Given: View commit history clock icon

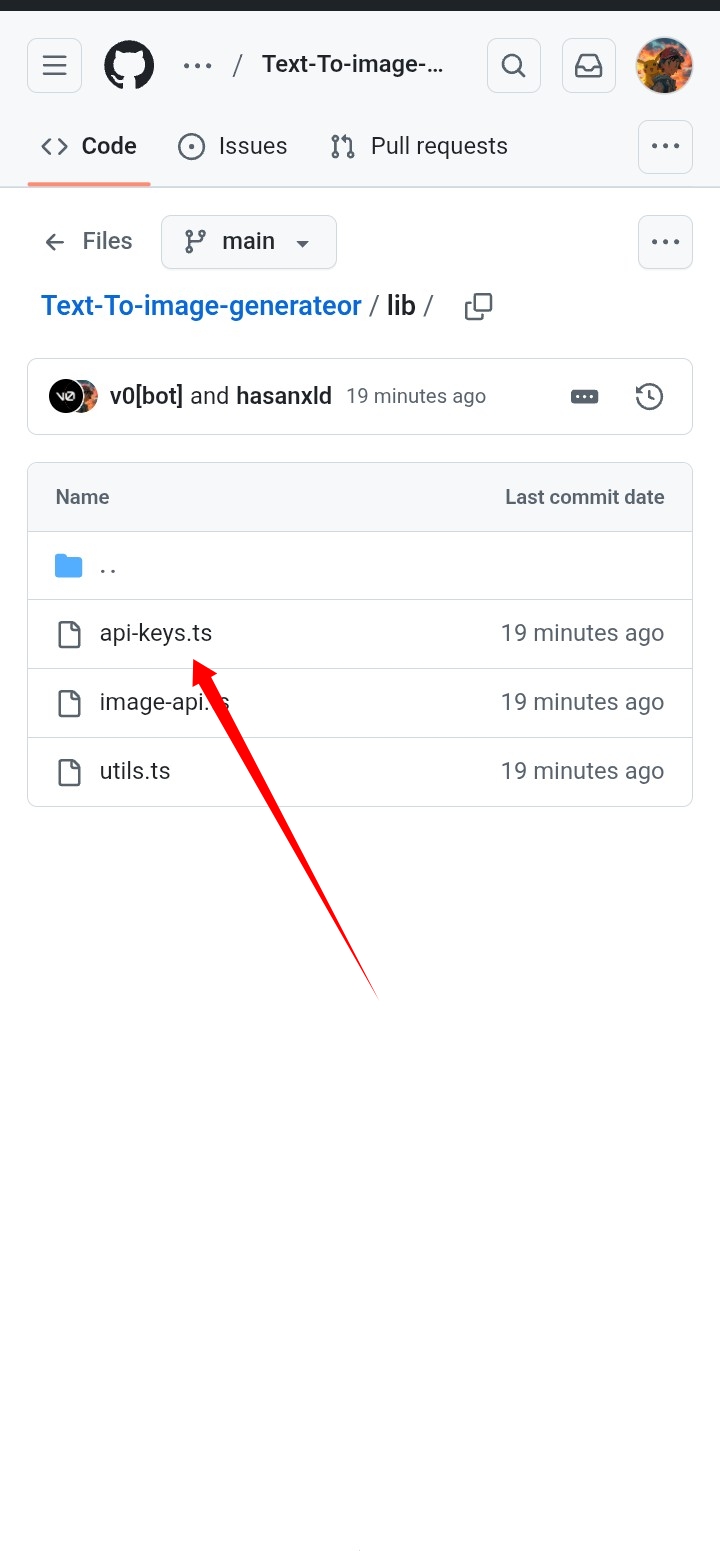Looking at the screenshot, I should point(650,396).
